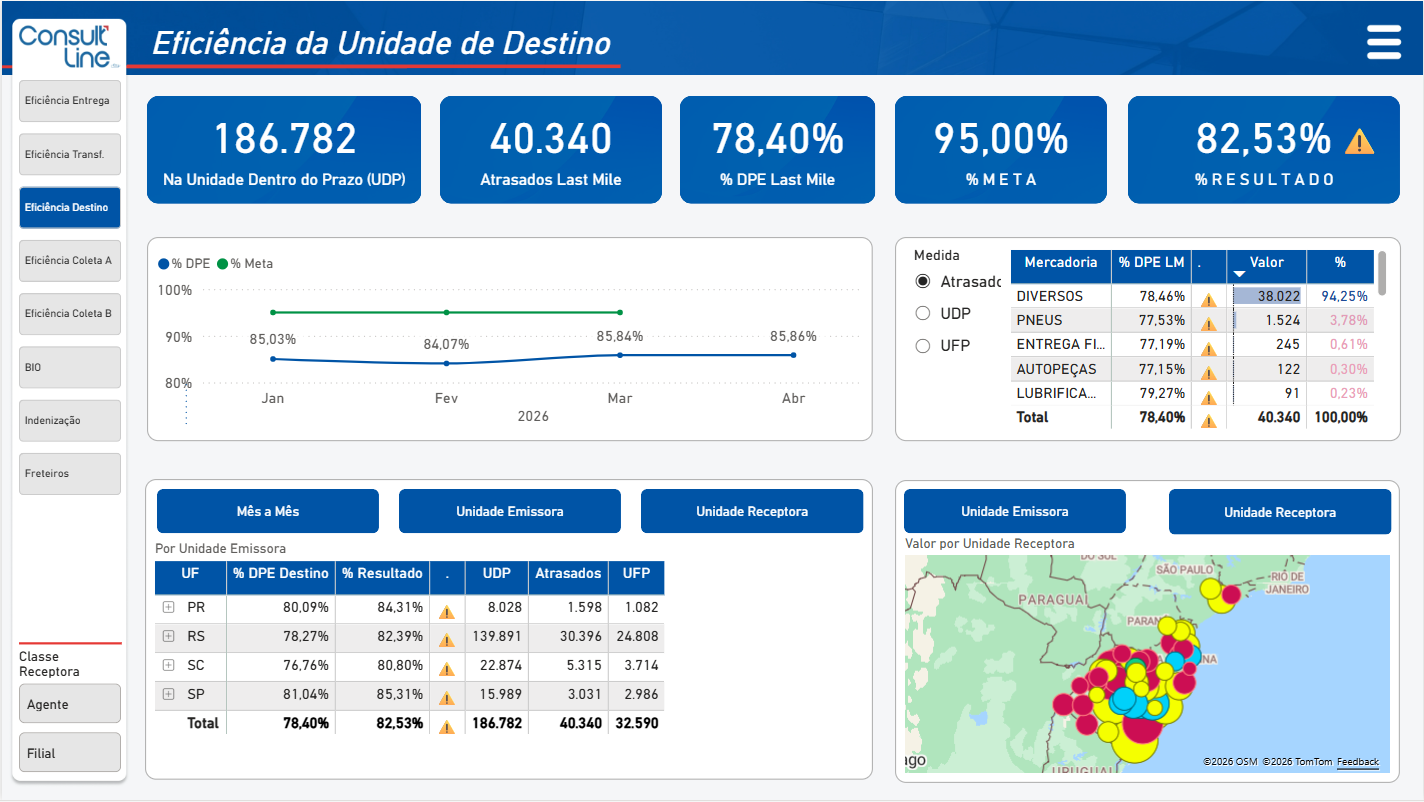
Task: Select the UDP measure radio button
Action: [x=923, y=313]
